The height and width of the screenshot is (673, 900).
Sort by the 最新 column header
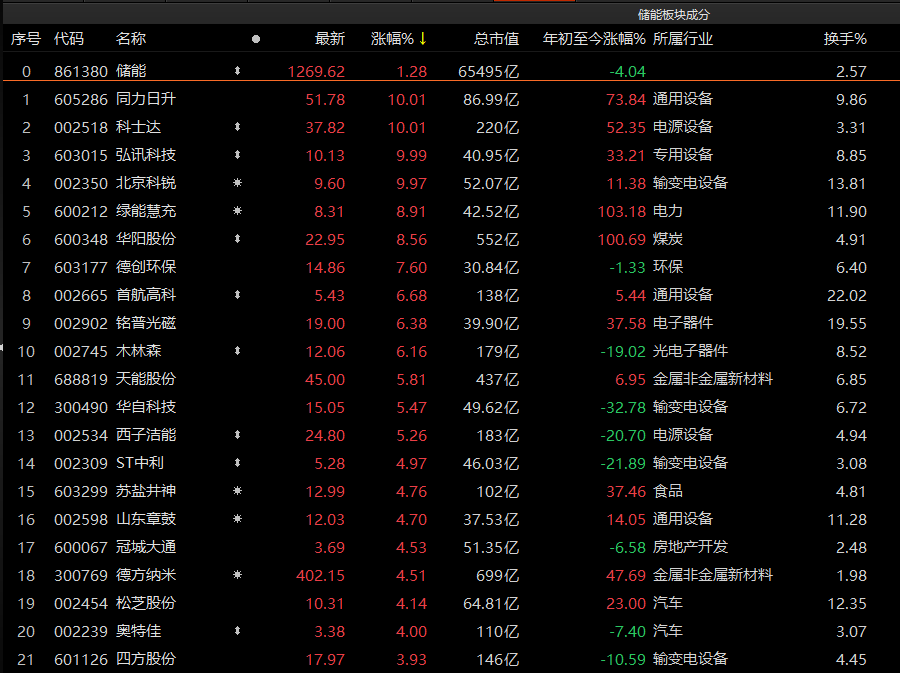329,39
